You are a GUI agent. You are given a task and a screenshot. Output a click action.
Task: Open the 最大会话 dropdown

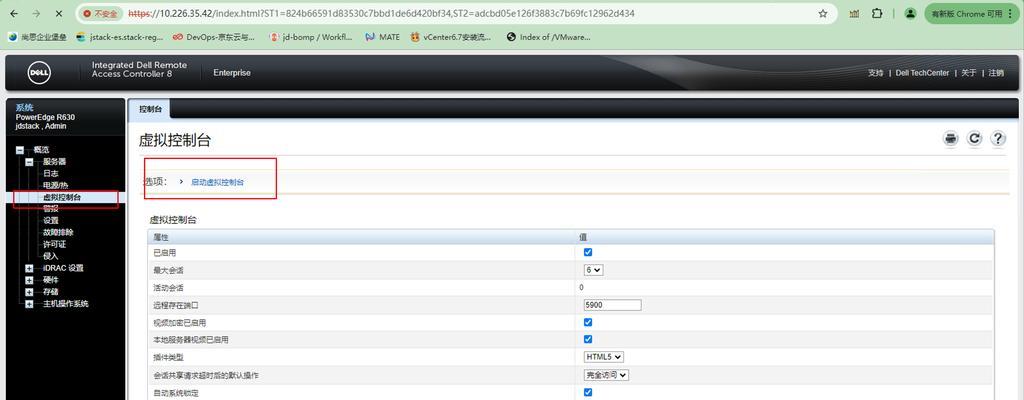(594, 269)
